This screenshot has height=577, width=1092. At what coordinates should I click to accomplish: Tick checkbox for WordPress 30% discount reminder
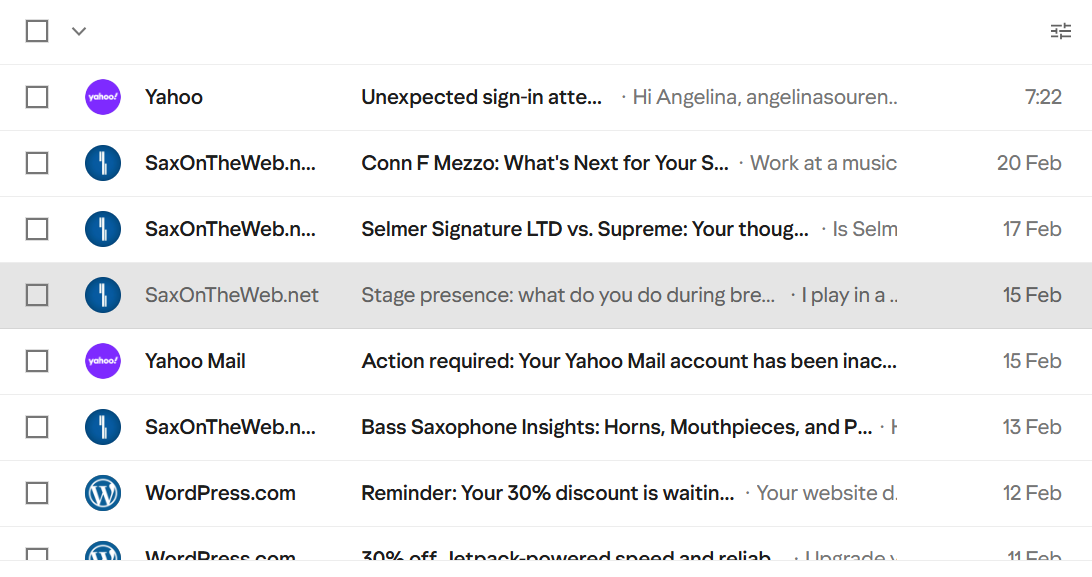click(x=37, y=493)
